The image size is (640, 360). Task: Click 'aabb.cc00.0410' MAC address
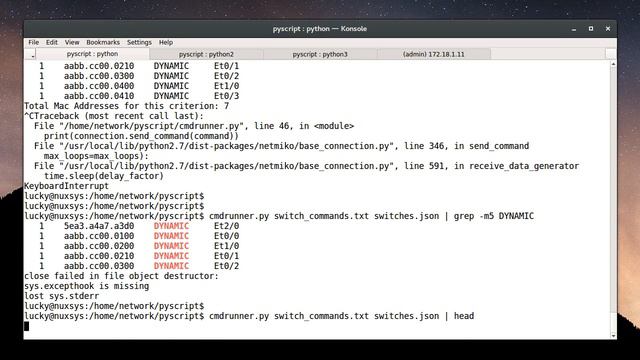click(99, 96)
